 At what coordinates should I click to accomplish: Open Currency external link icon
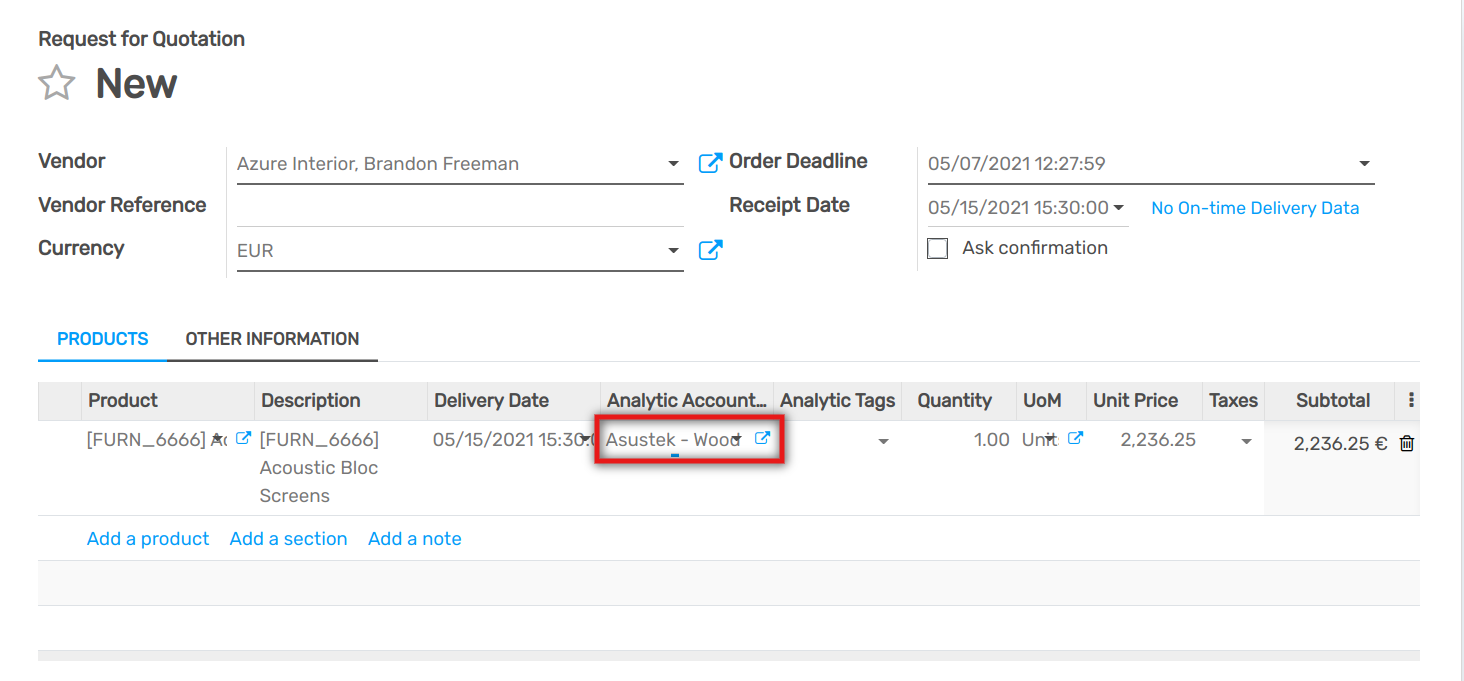tap(710, 250)
